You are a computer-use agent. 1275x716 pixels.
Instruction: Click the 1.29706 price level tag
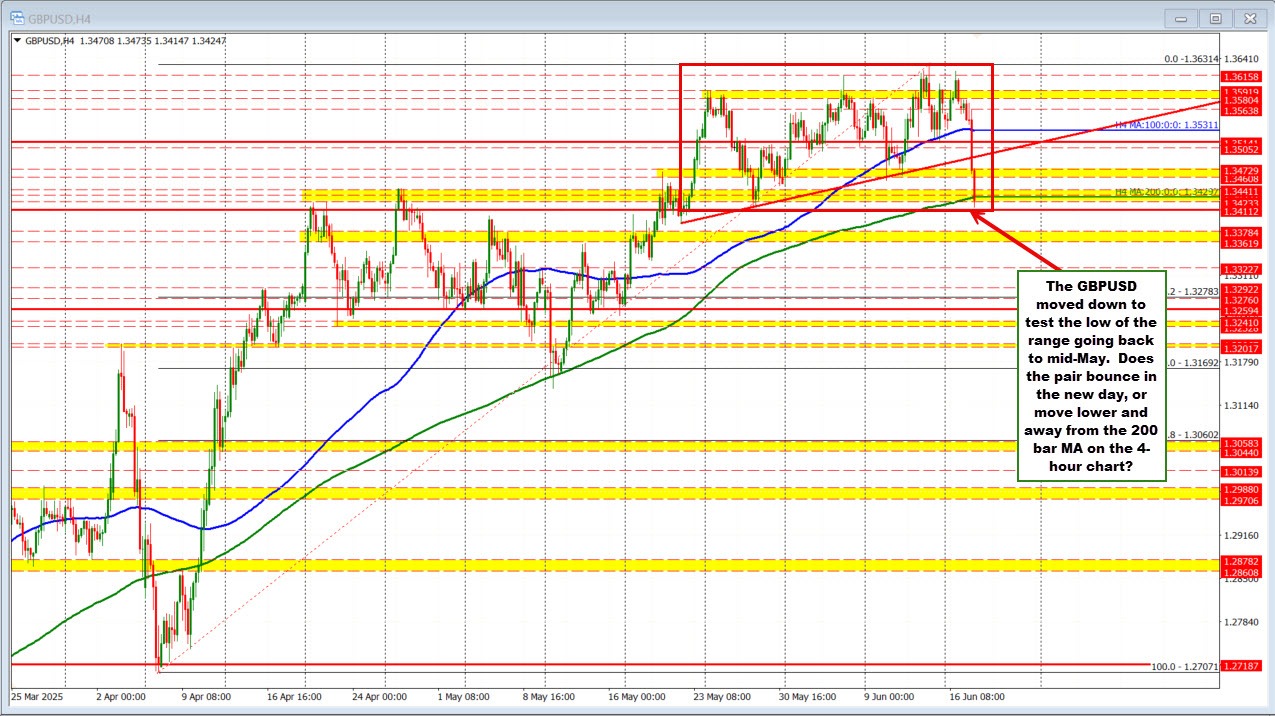click(1240, 499)
